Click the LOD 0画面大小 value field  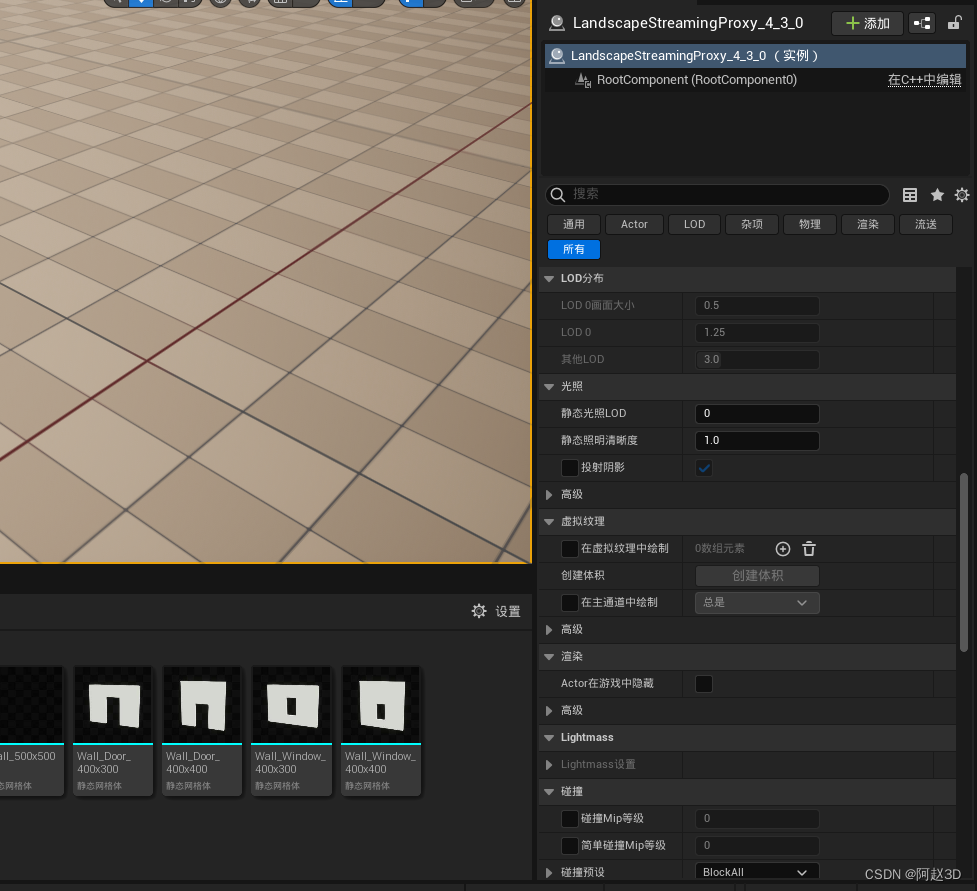757,305
